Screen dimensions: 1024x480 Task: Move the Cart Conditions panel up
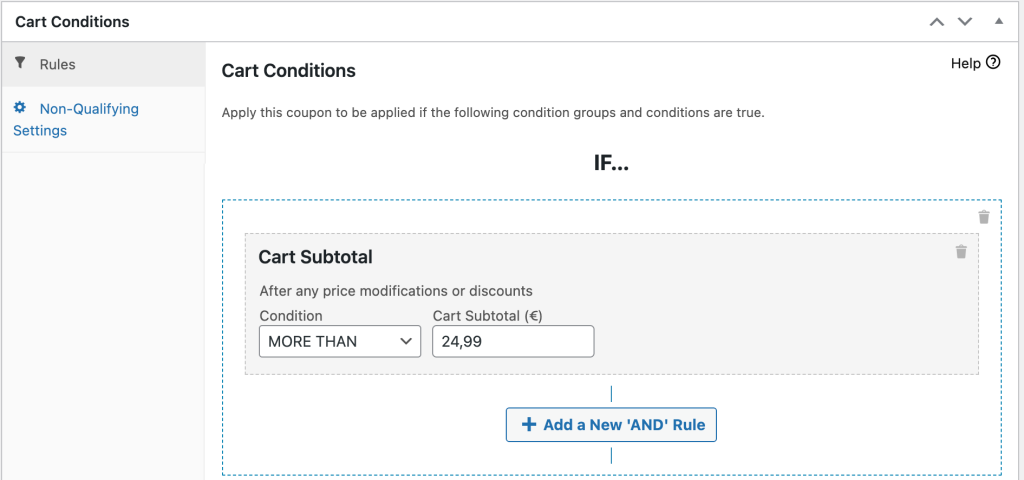[936, 22]
